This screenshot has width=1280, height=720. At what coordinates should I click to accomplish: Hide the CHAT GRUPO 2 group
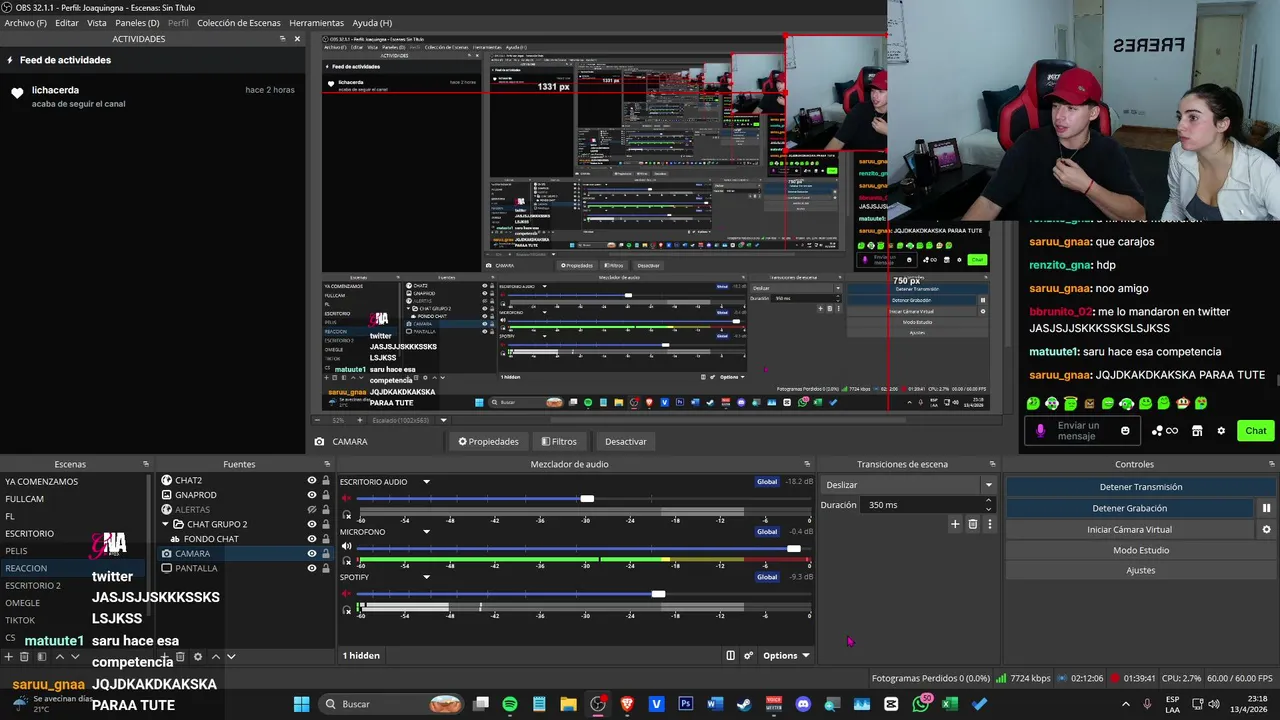pyautogui.click(x=312, y=524)
